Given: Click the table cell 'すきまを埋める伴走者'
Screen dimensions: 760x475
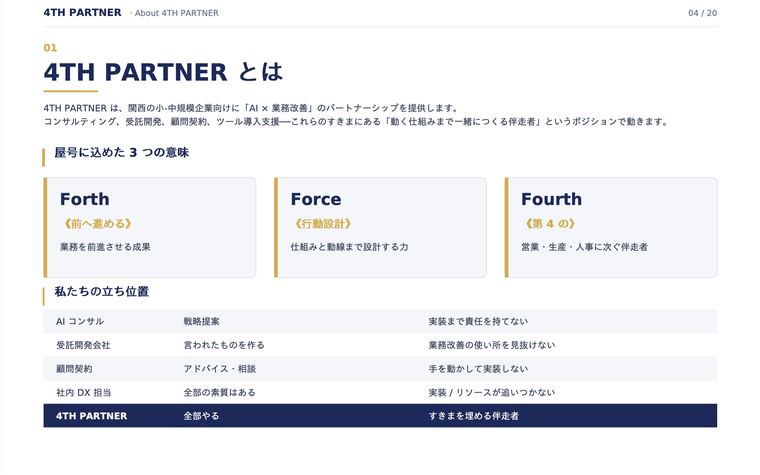Looking at the screenshot, I should (x=474, y=416).
